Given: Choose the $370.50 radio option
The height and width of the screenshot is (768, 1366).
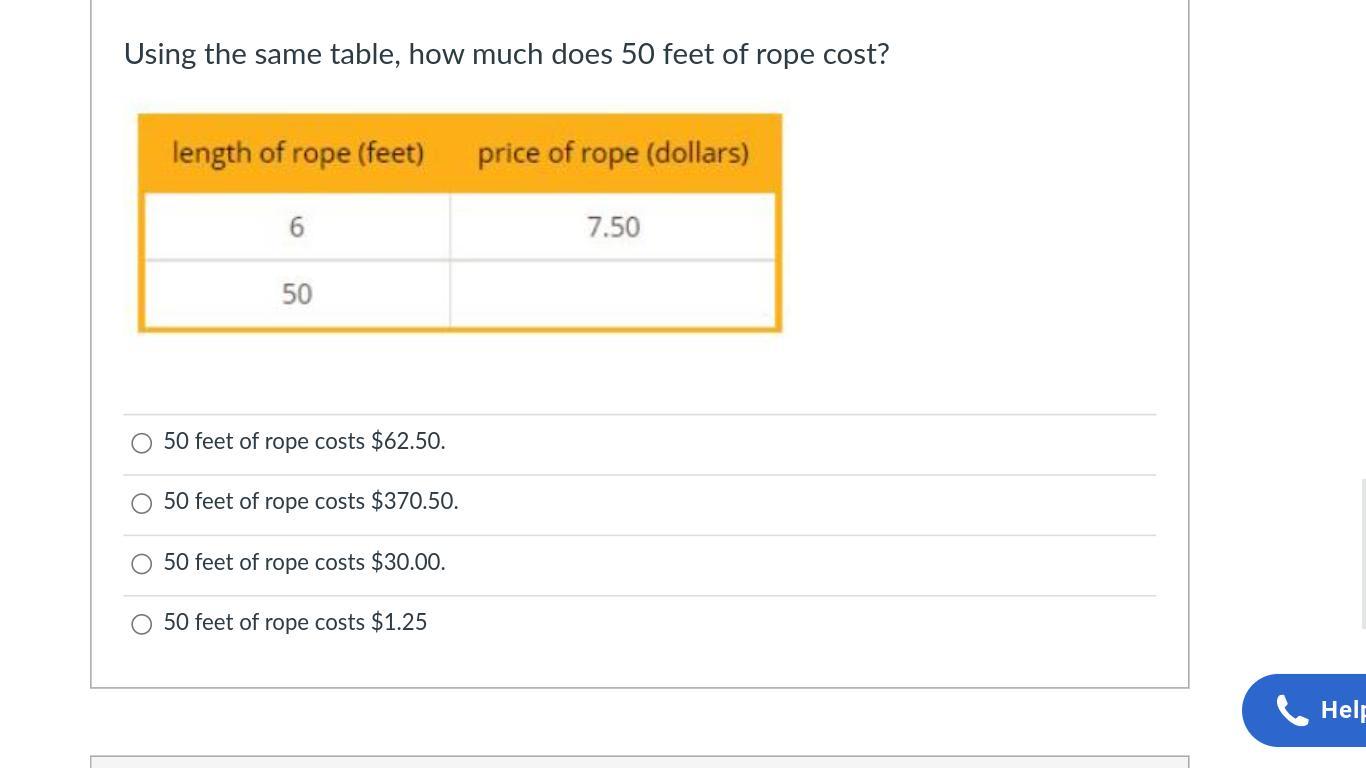Looking at the screenshot, I should pos(142,503).
